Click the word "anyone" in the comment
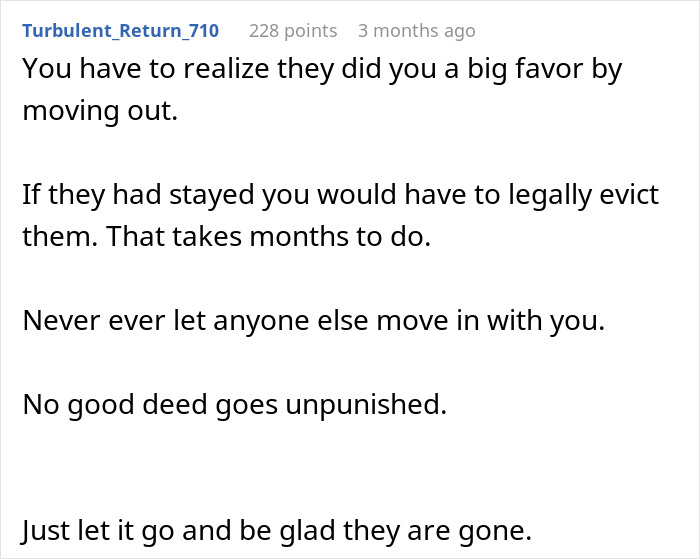700x559 pixels. 261,322
